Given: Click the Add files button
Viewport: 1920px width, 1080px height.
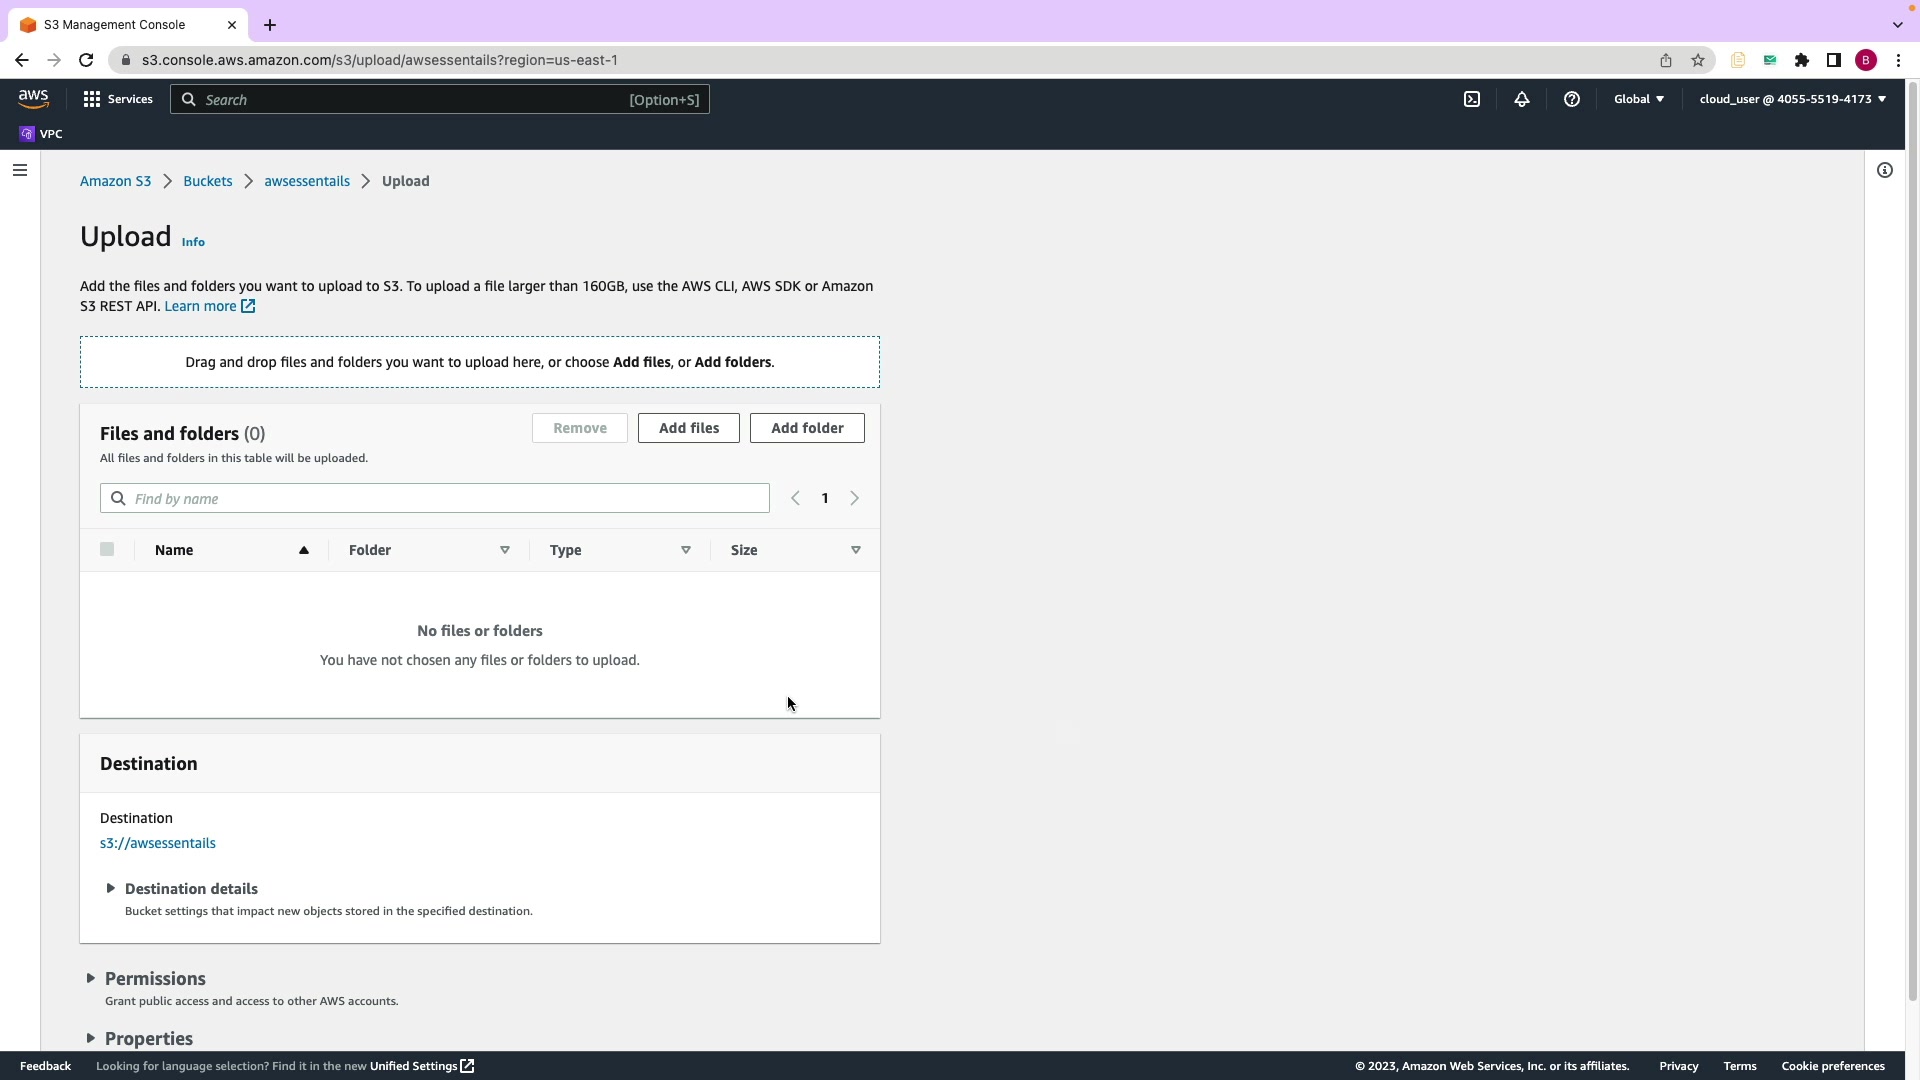Looking at the screenshot, I should 688,428.
